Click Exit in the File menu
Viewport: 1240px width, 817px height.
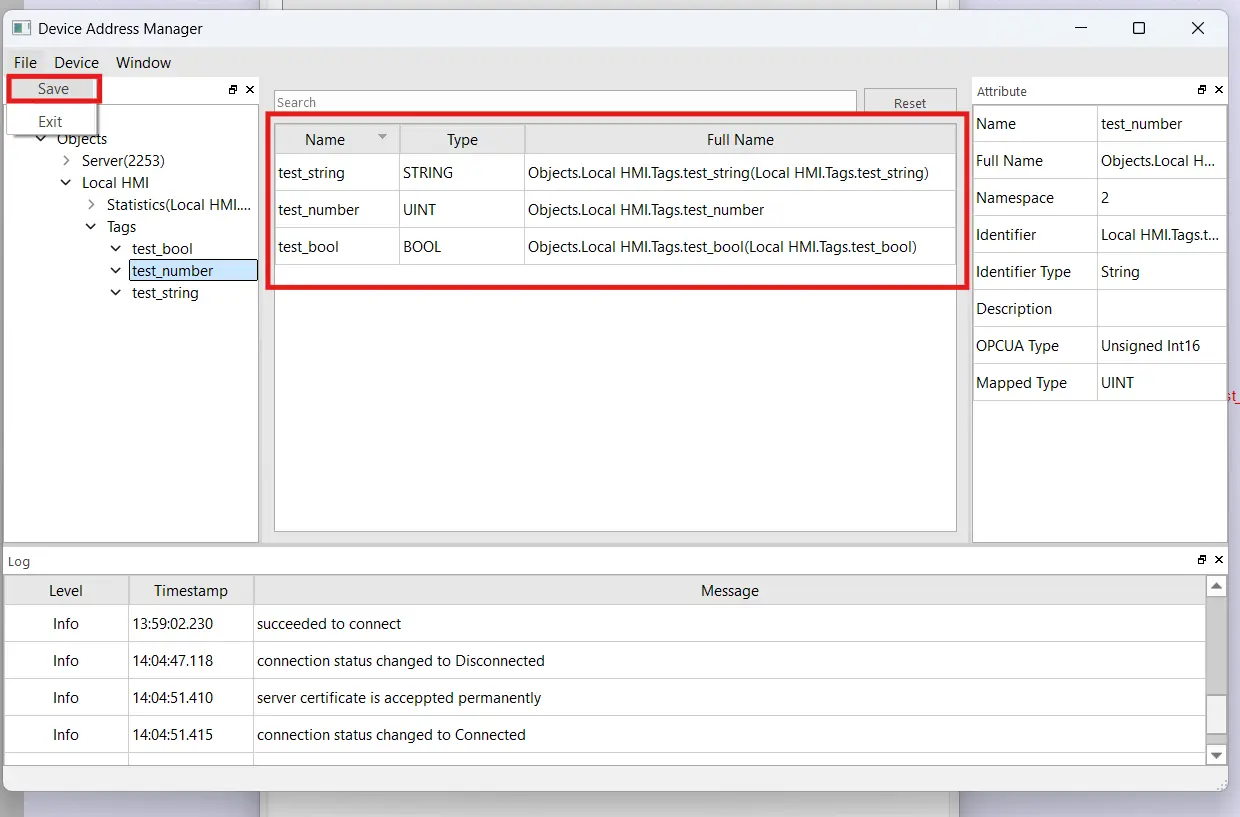50,121
